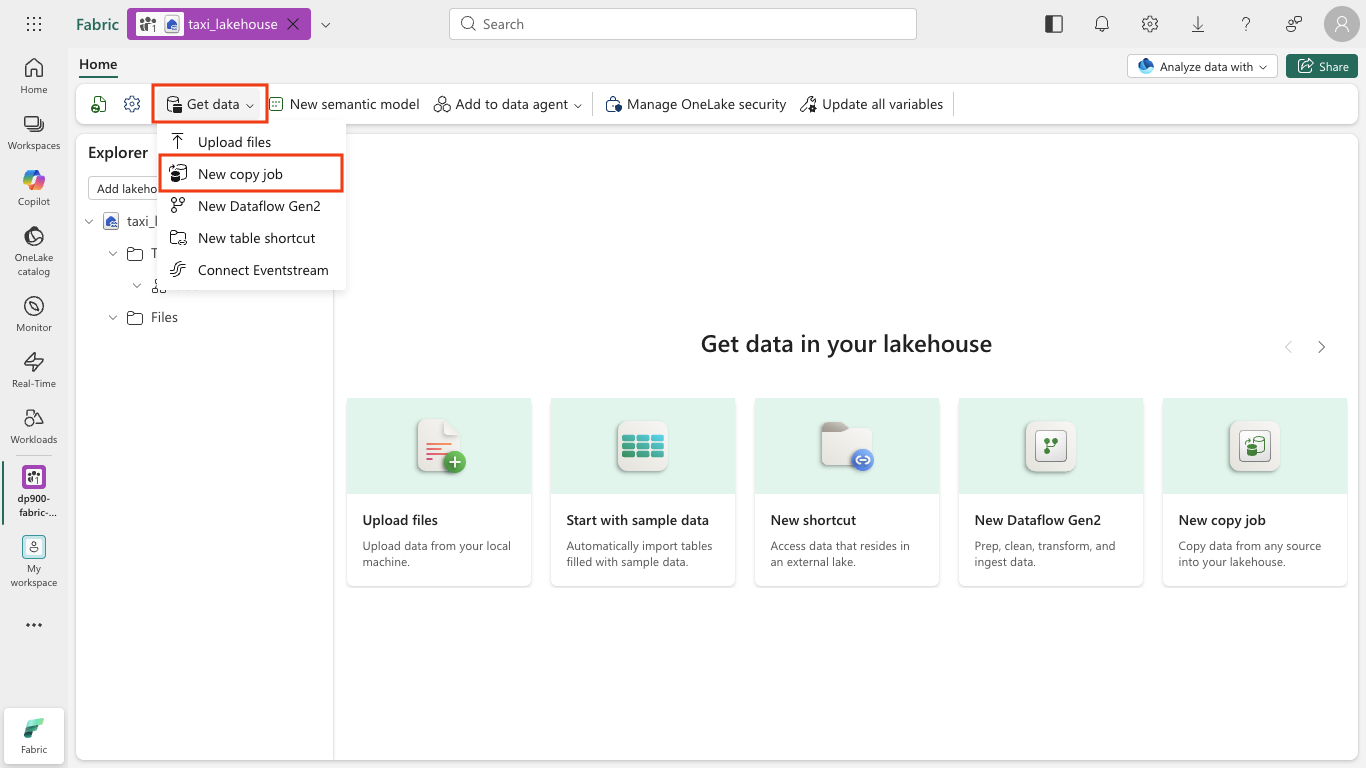1366x768 pixels.
Task: Open Real-Time hub in sidebar
Action: pyautogui.click(x=34, y=370)
